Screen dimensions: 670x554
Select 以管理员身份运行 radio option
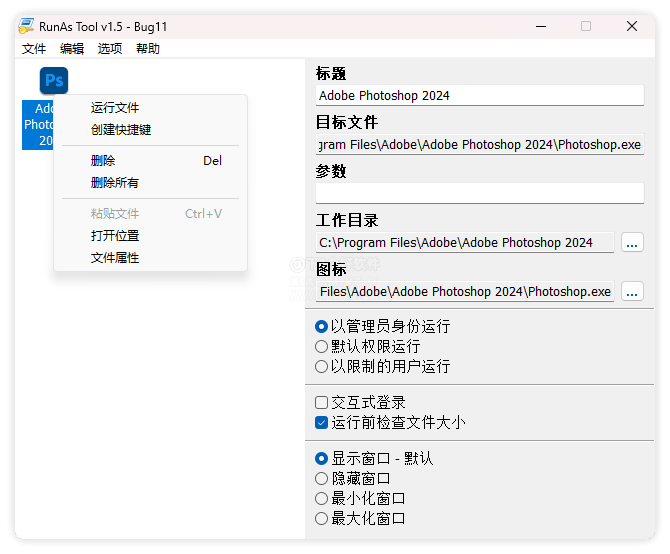point(322,326)
